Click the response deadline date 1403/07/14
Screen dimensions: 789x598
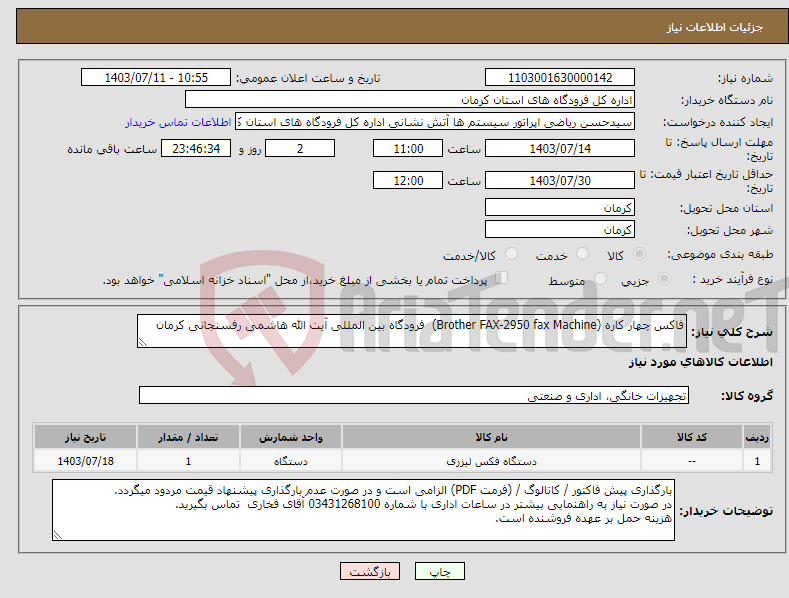tap(560, 148)
